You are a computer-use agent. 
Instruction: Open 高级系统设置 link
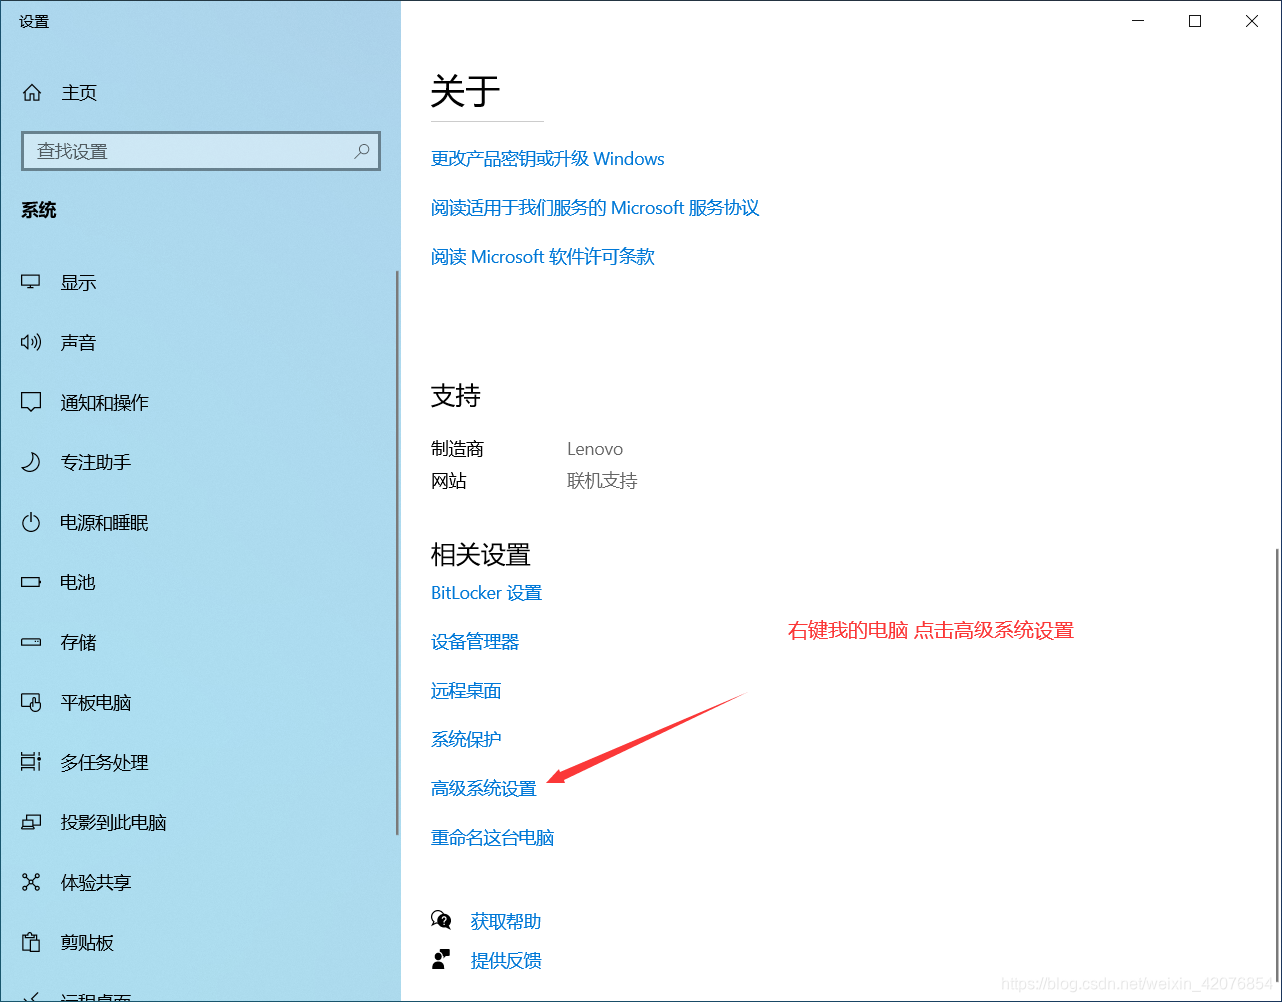click(x=483, y=788)
